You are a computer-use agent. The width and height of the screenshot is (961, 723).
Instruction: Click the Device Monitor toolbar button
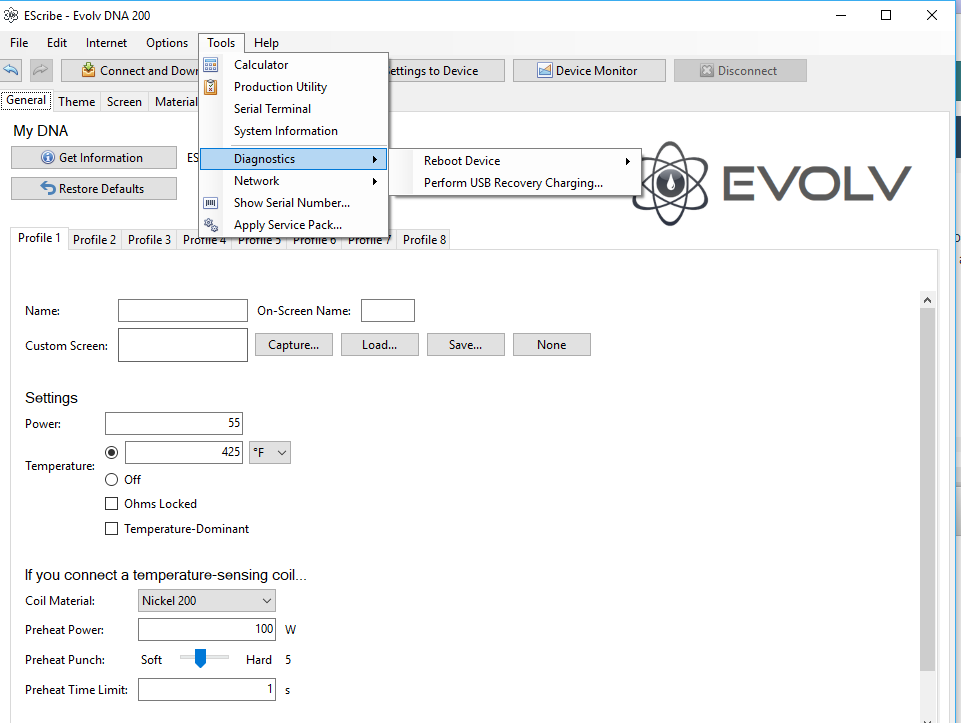pyautogui.click(x=588, y=71)
